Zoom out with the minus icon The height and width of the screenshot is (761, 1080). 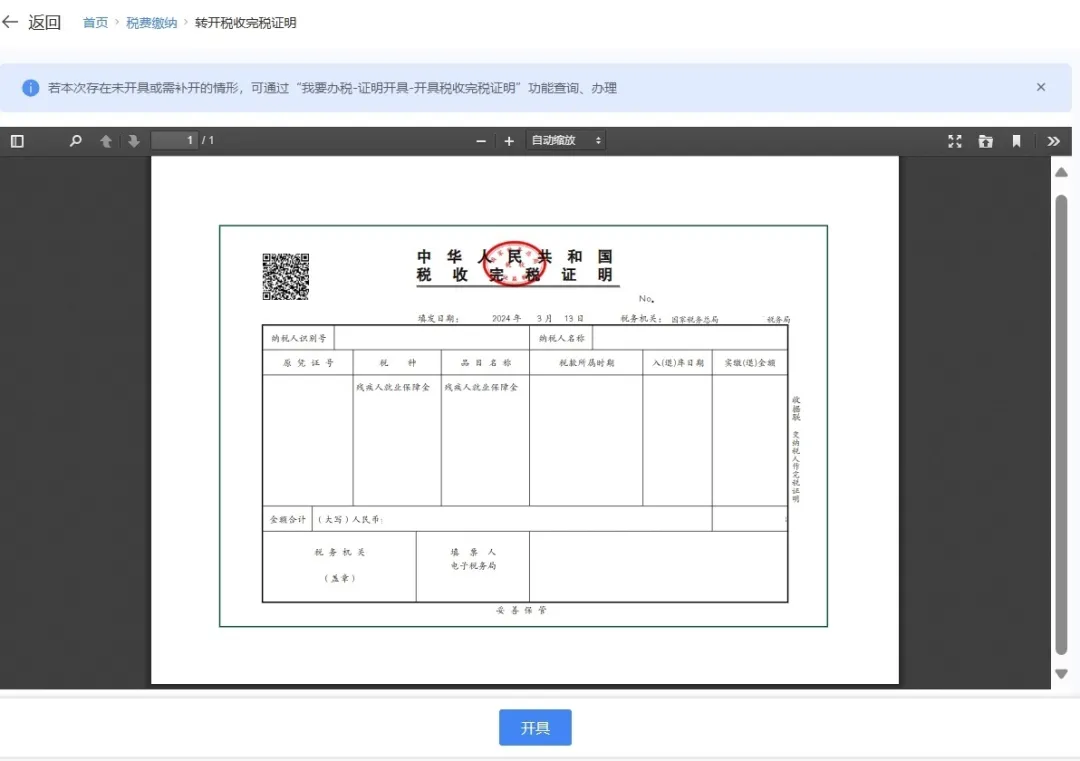(x=481, y=140)
